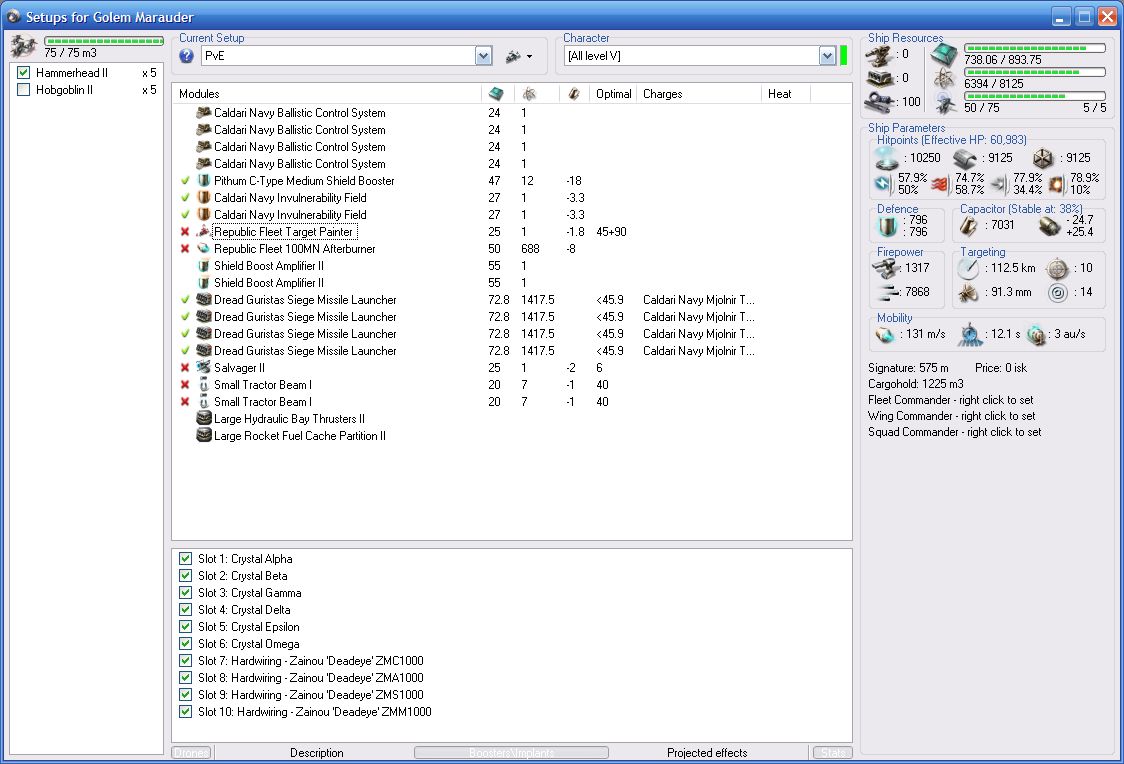Click the drone bay capacity bar
The height and width of the screenshot is (764, 1124).
(104, 41)
